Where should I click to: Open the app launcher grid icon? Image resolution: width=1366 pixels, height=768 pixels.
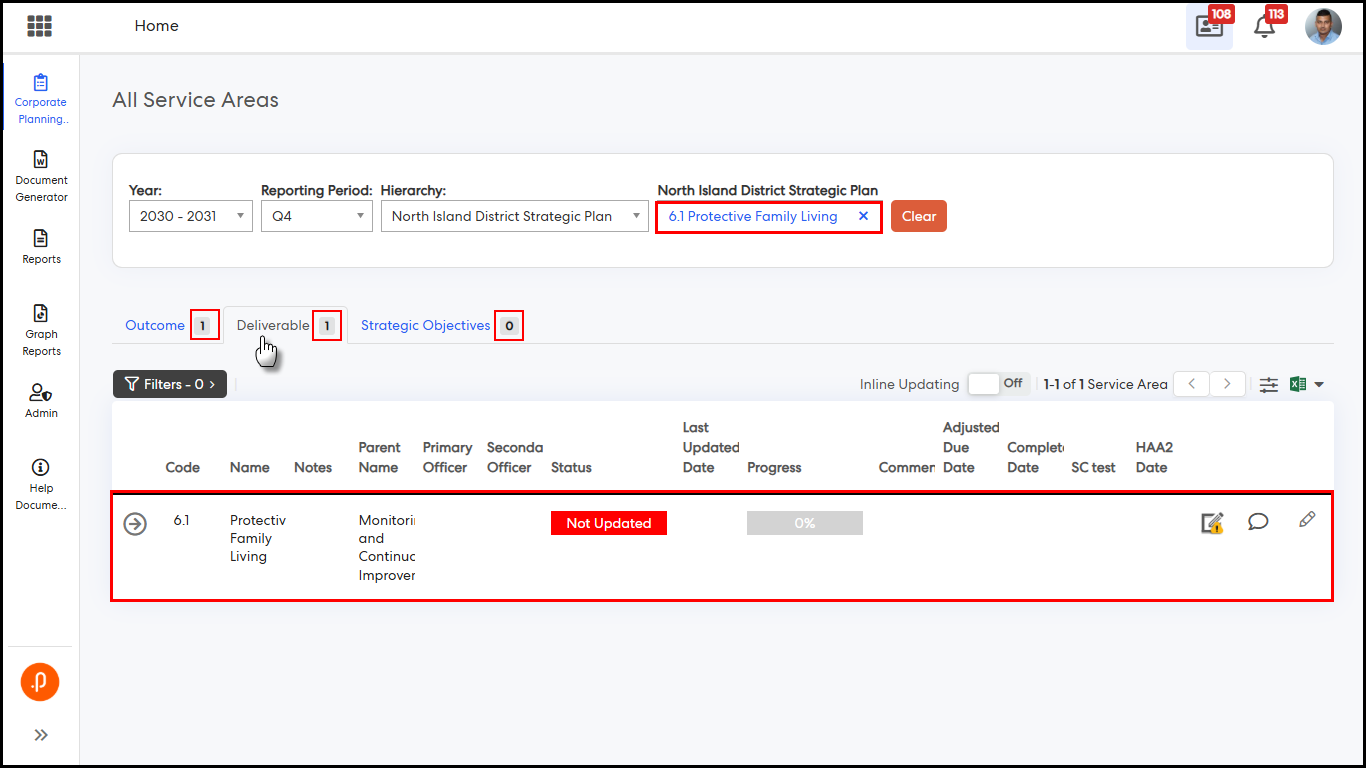point(40,26)
